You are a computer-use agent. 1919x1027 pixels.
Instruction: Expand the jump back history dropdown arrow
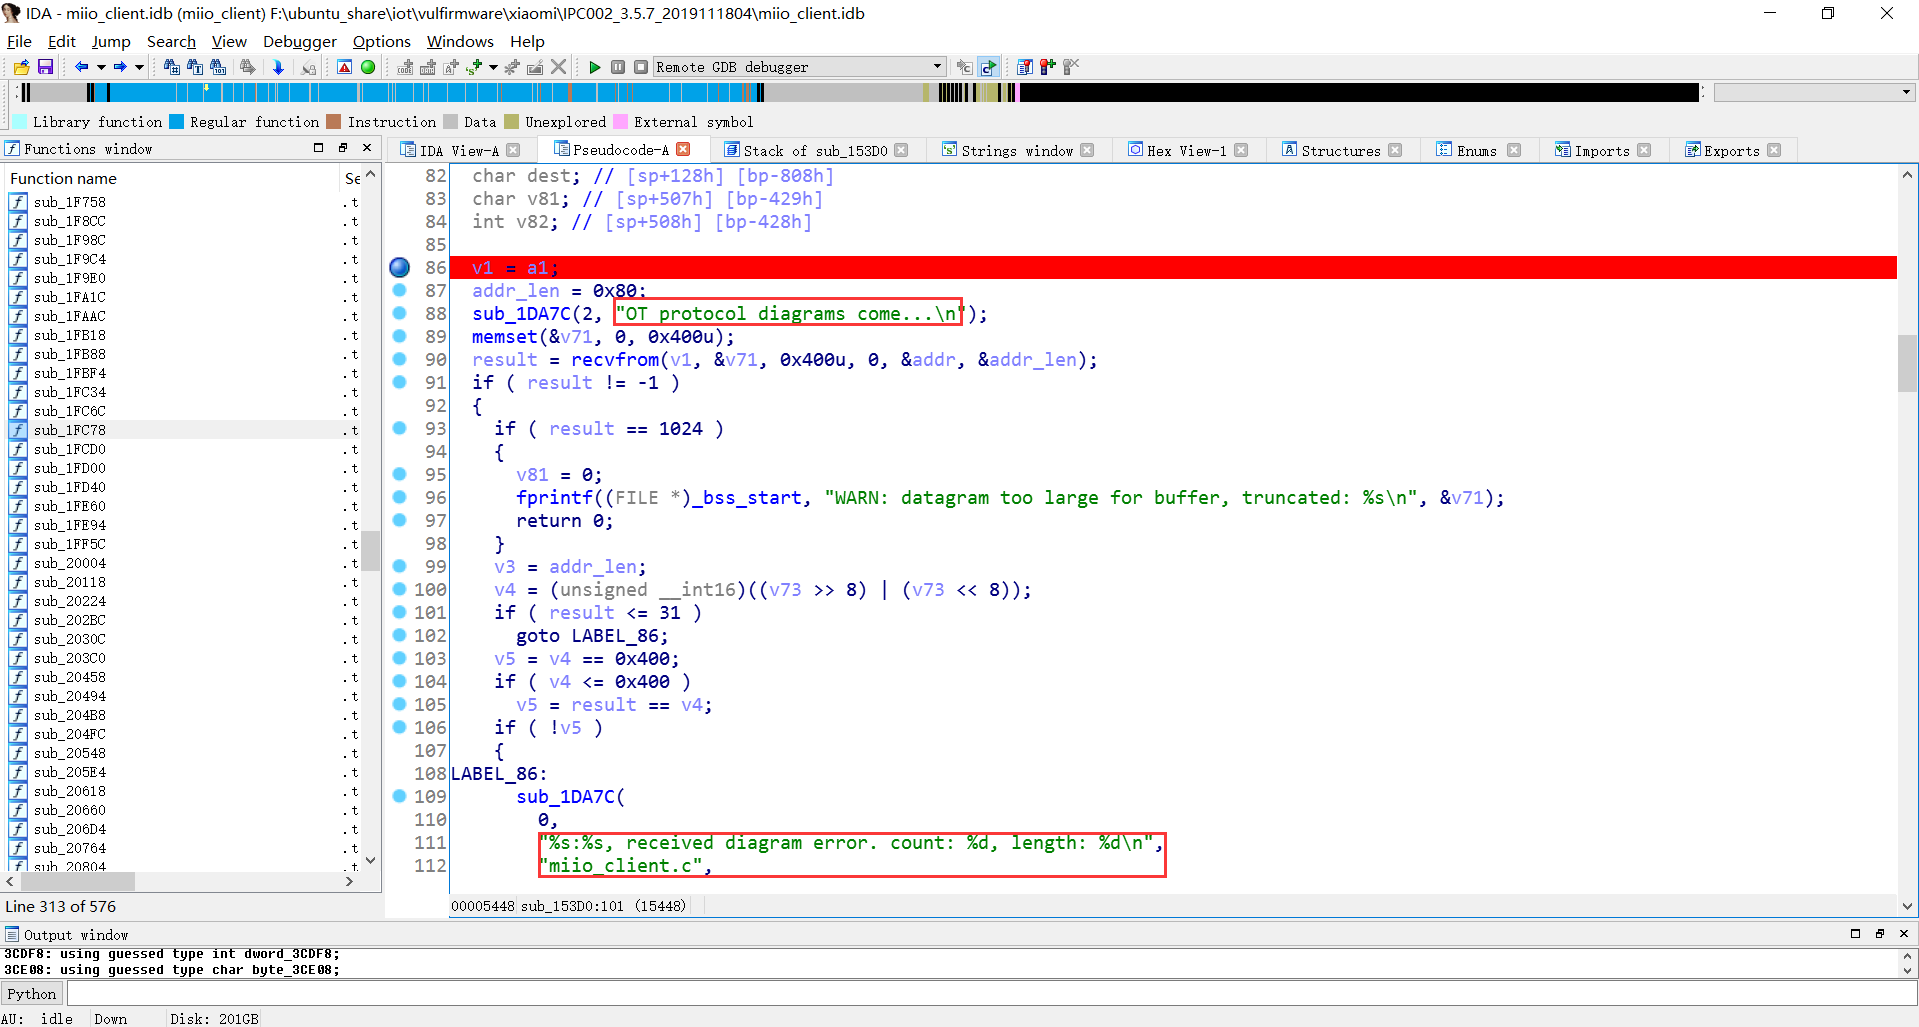coord(101,67)
